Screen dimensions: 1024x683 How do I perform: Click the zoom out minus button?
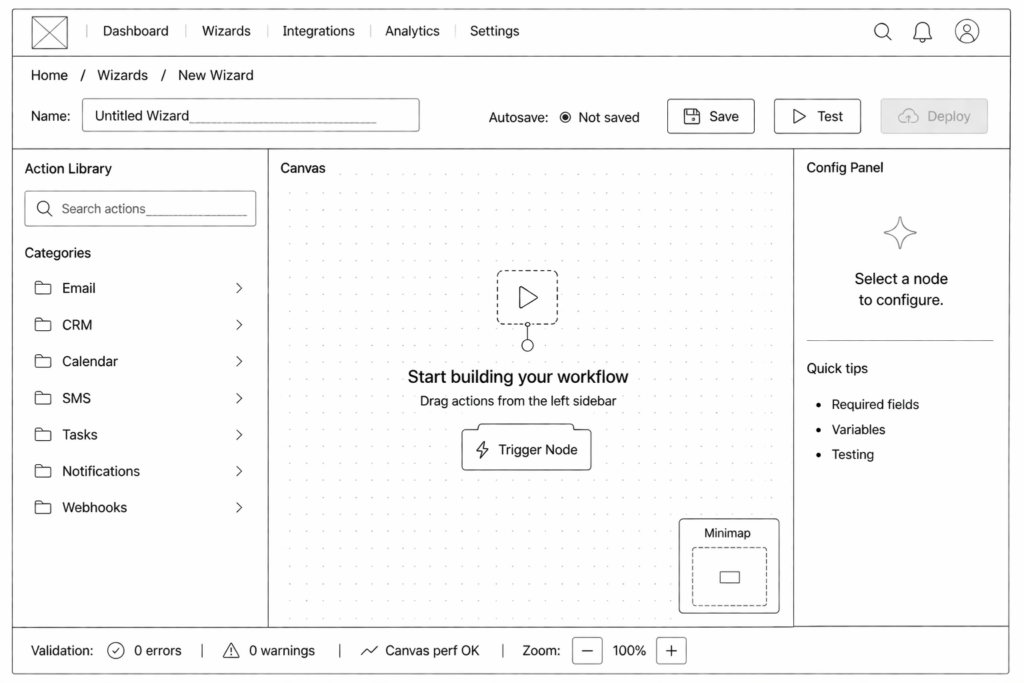click(587, 651)
